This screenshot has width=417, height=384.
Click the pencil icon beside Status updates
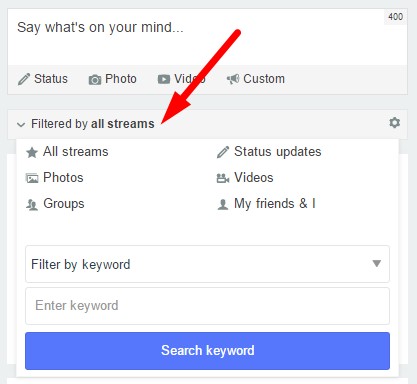pos(223,152)
